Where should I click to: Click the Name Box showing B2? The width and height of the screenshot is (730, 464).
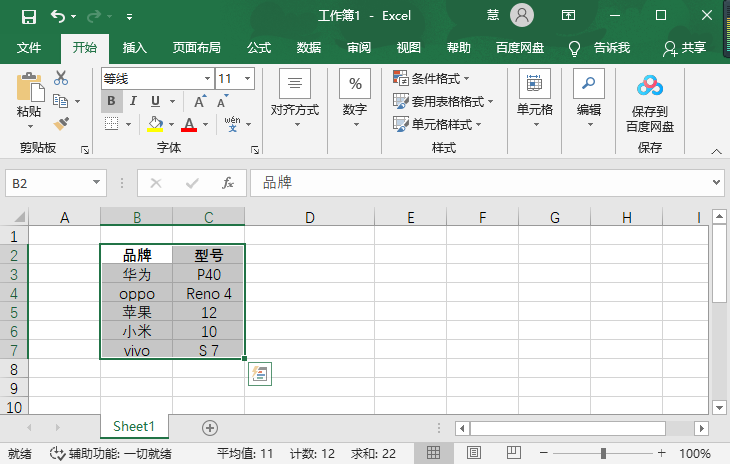click(x=48, y=183)
